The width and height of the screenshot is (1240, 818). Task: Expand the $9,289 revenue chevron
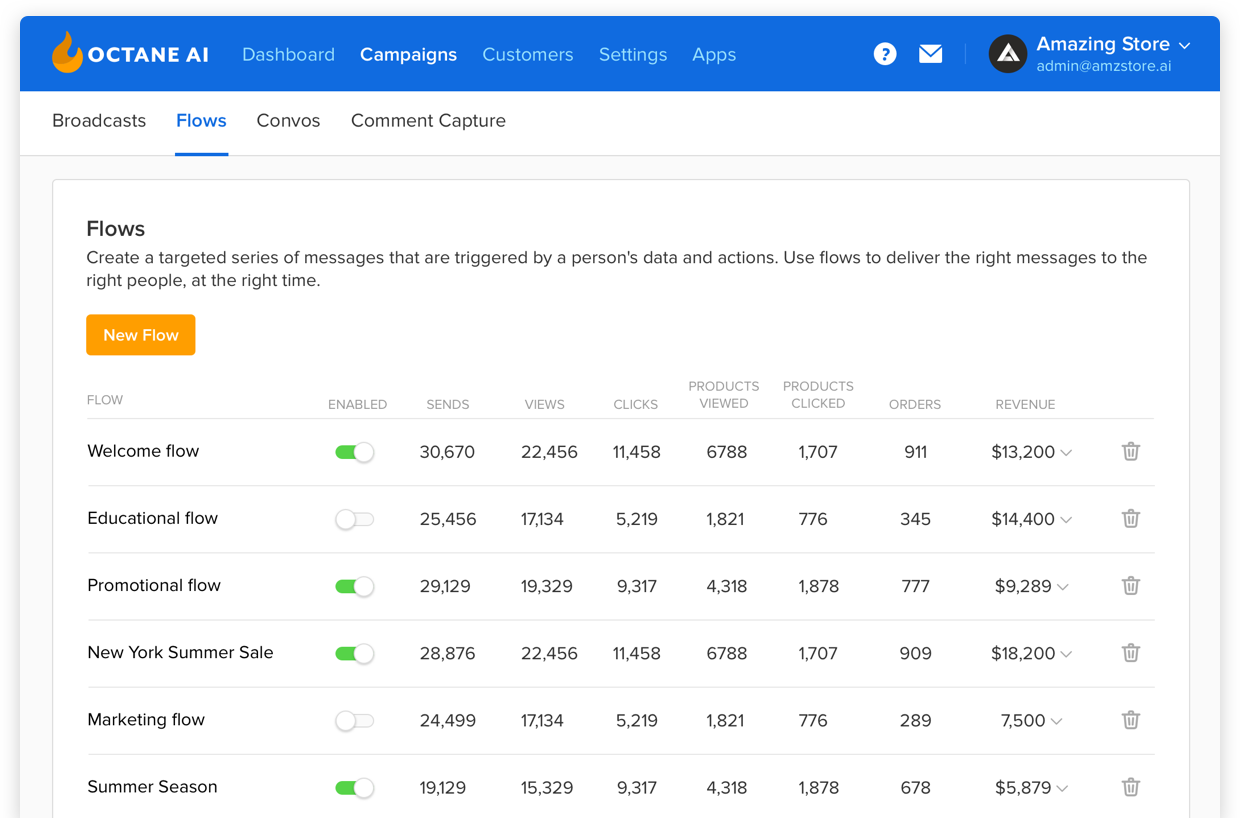pos(1062,587)
